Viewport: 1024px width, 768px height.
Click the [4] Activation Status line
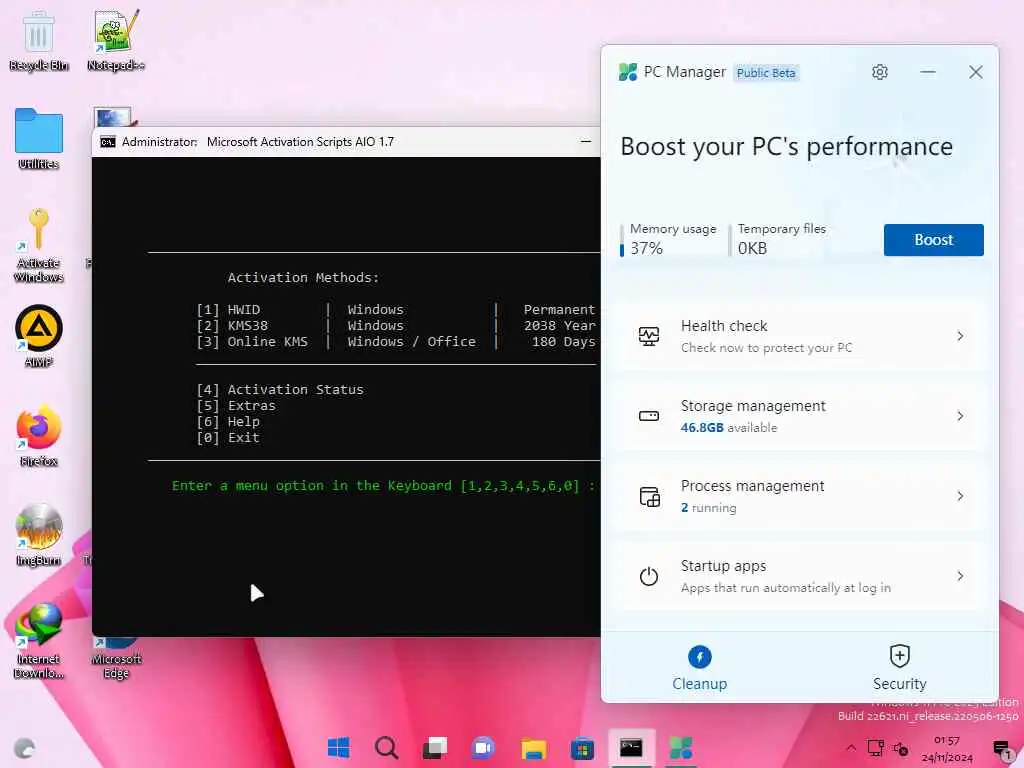(x=280, y=389)
